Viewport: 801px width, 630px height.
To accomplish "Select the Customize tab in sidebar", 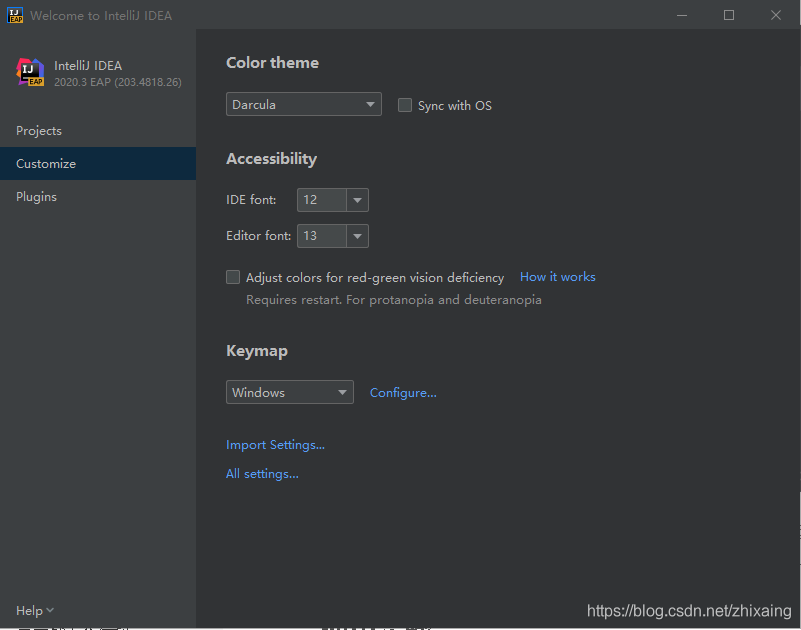I will pyautogui.click(x=46, y=164).
